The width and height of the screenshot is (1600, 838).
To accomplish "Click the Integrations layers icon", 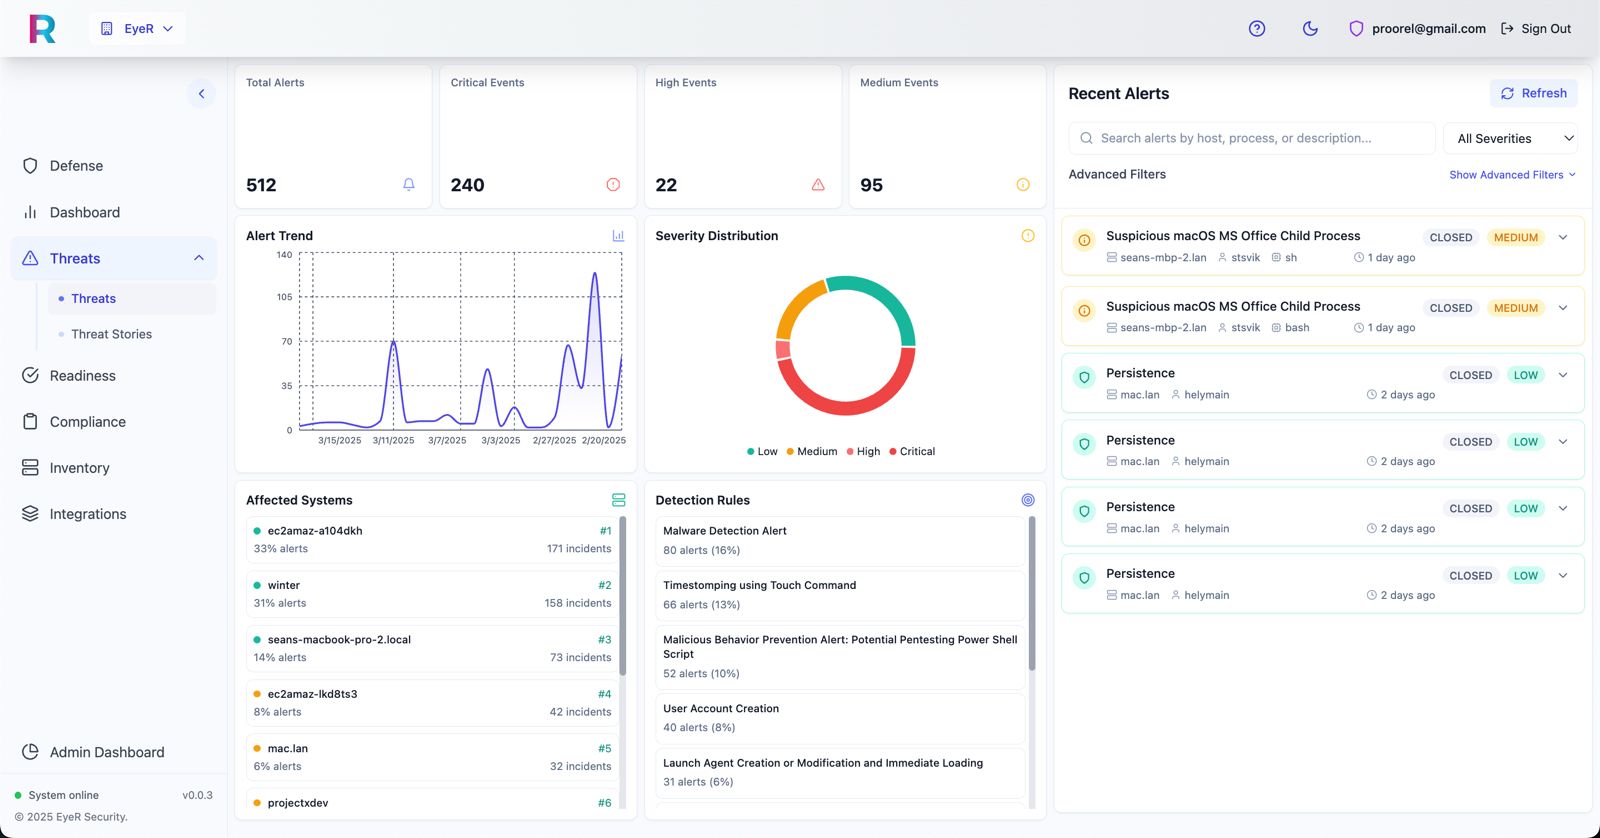I will 30,514.
